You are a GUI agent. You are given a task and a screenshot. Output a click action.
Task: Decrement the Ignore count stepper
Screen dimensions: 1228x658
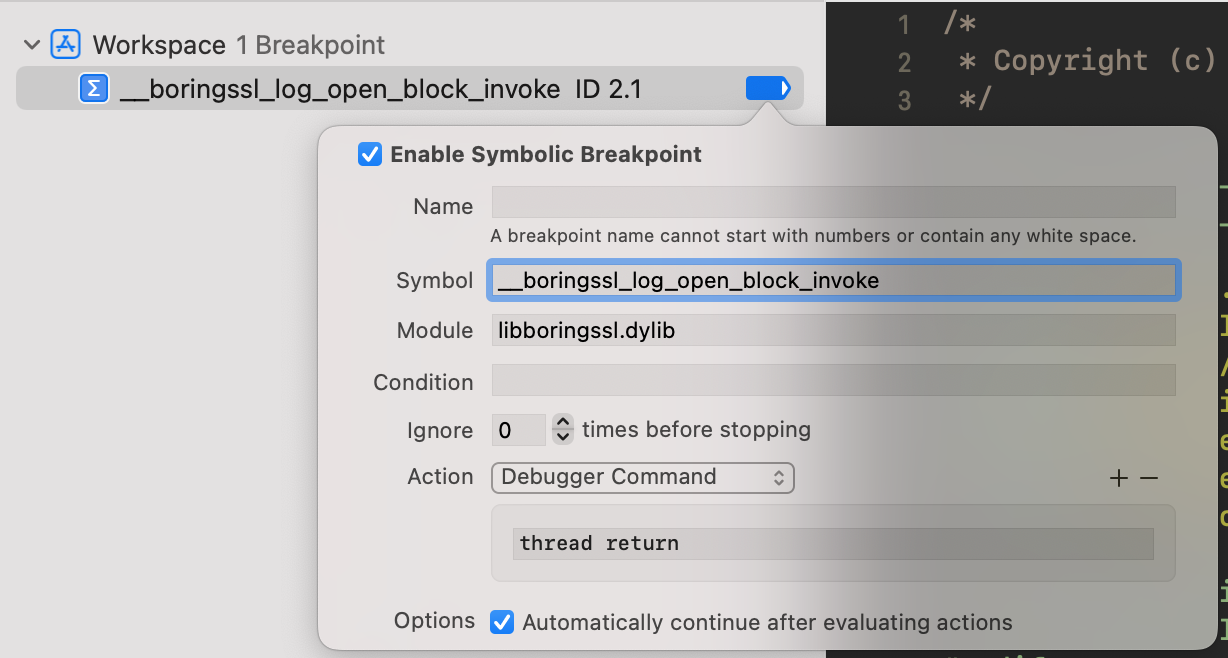tap(563, 437)
